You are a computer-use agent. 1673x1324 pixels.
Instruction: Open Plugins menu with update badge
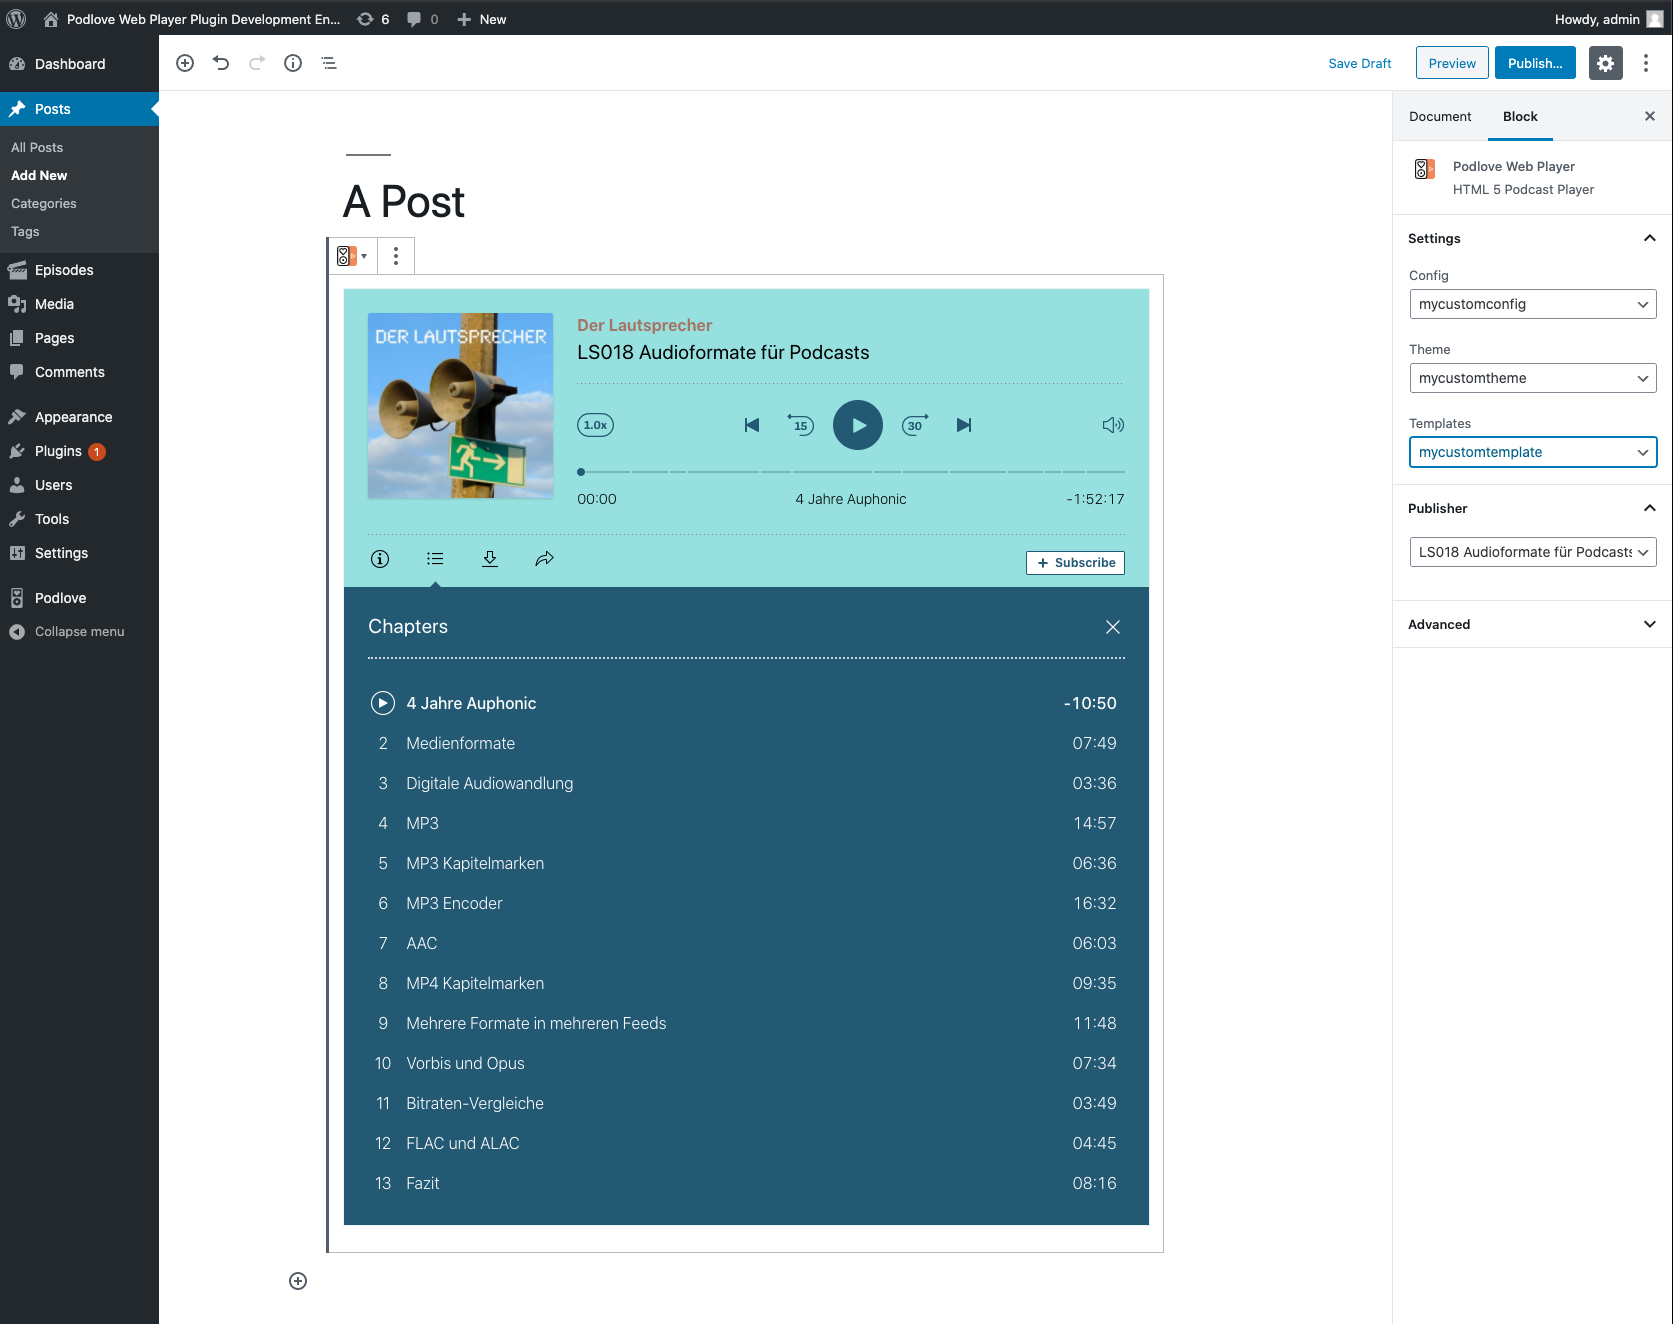coord(79,451)
